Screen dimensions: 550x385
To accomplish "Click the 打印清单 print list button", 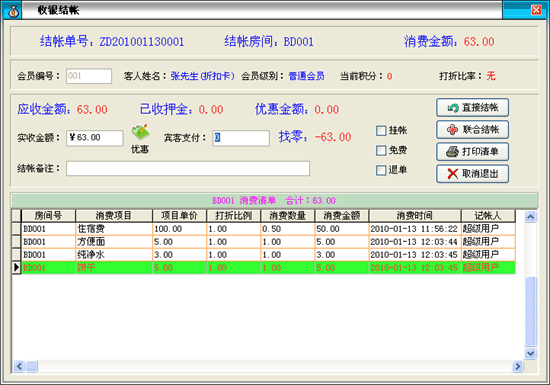I will click(x=472, y=152).
